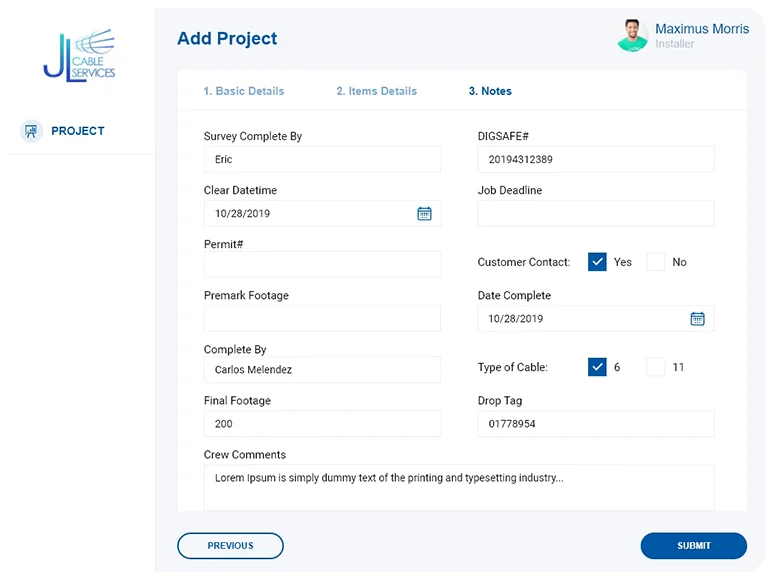Open the Date Complete calendar icon
773x580 pixels.
[x=697, y=318]
